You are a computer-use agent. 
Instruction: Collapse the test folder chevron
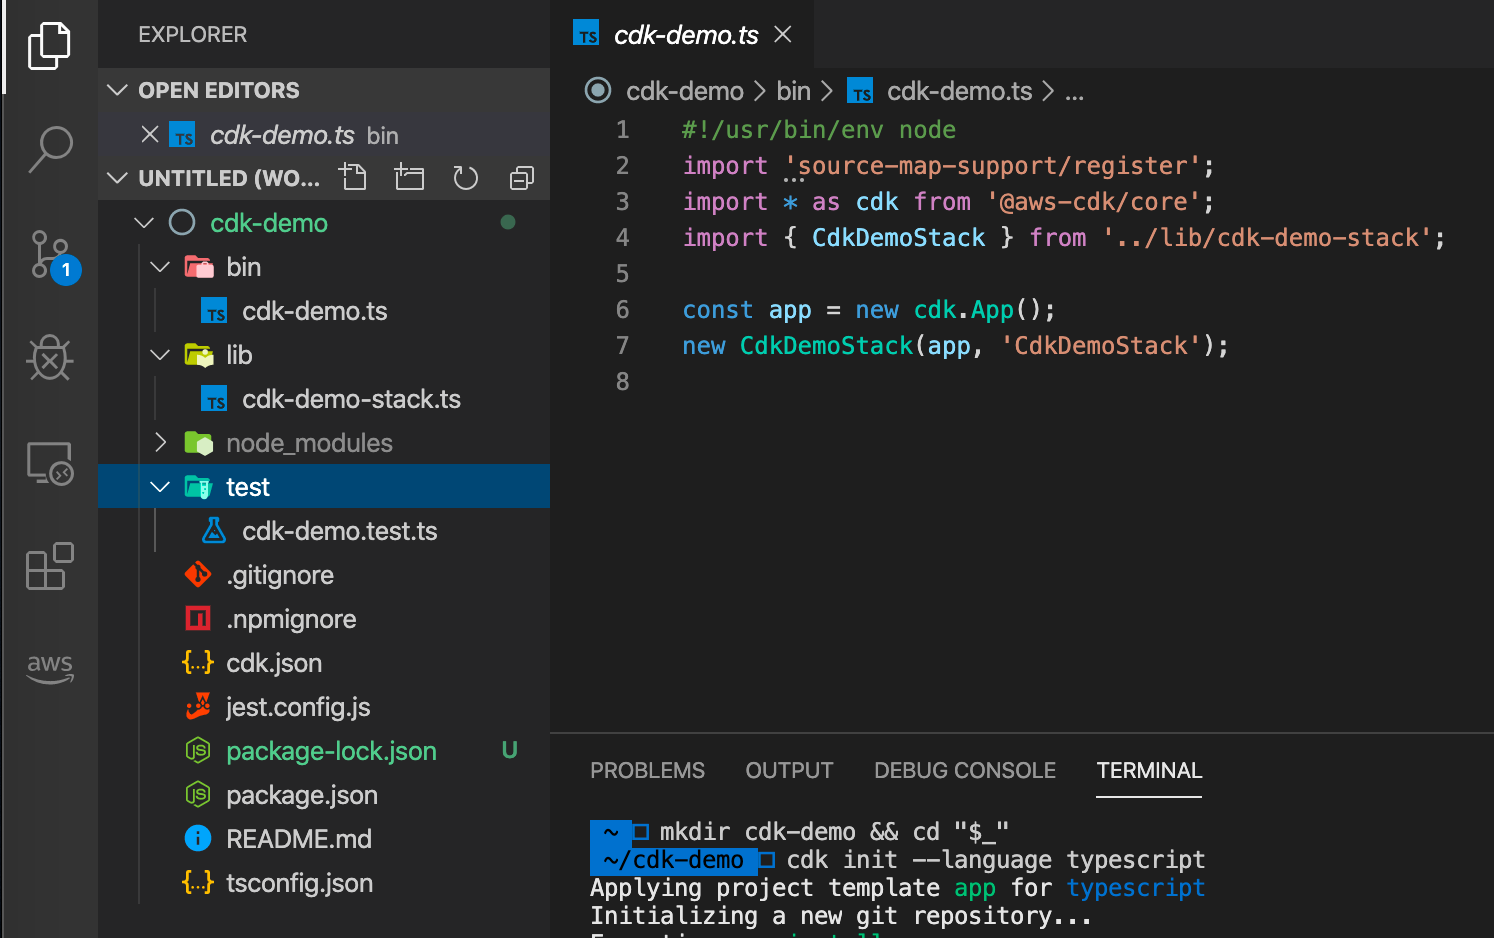[160, 486]
